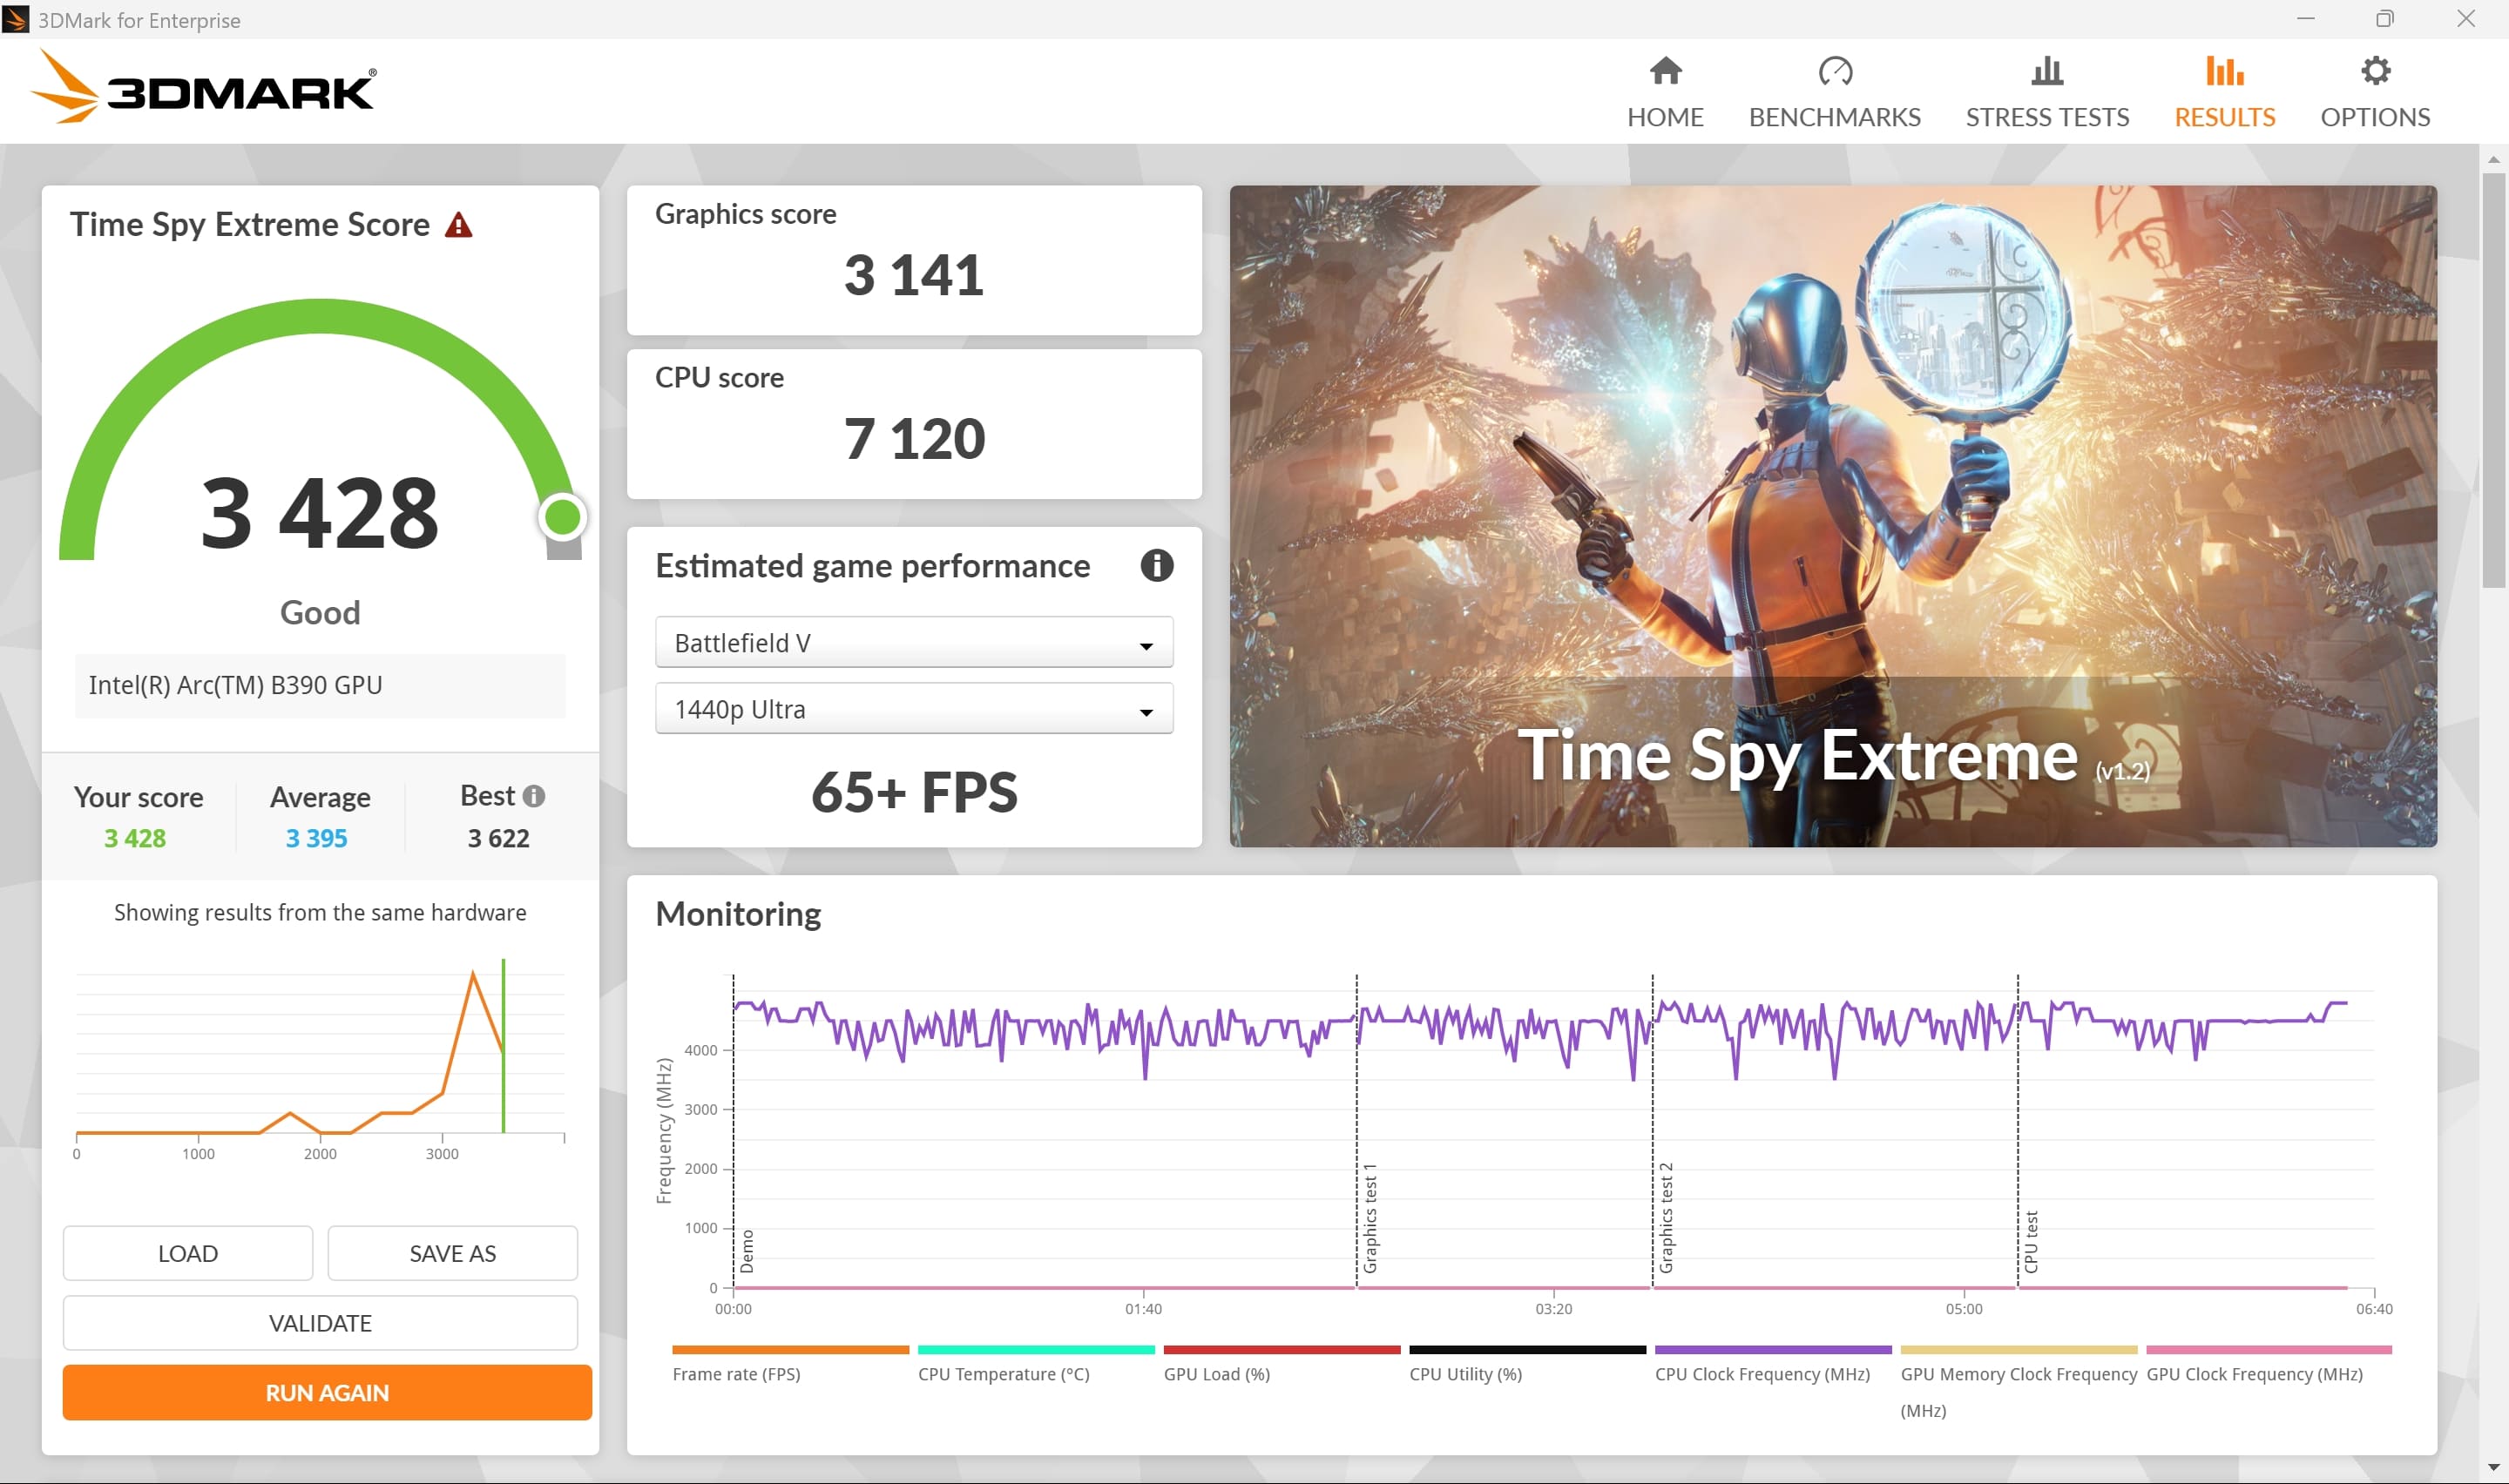Click the red warning triangle beside the score
The height and width of the screenshot is (1484, 2509).
point(458,225)
